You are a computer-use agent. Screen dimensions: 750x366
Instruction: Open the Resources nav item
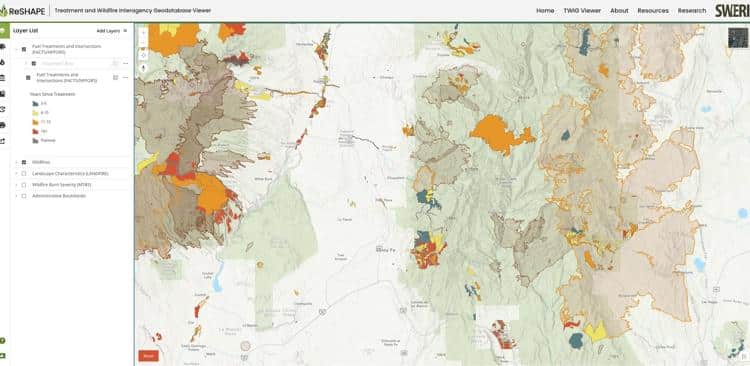(x=653, y=11)
